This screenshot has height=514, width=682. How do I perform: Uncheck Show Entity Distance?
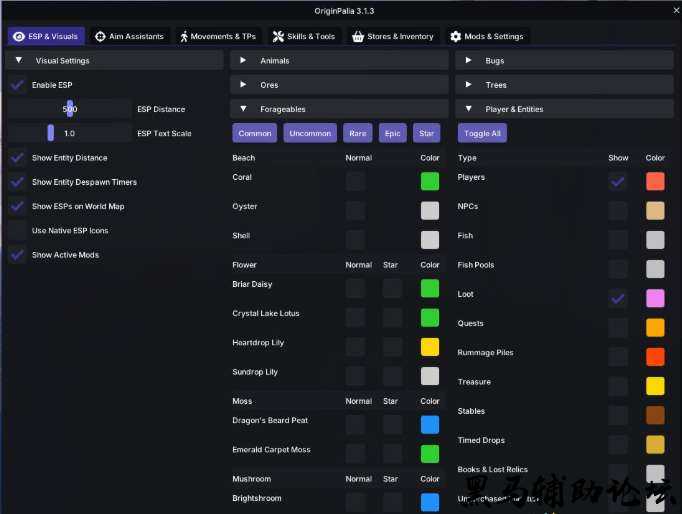click(17, 158)
